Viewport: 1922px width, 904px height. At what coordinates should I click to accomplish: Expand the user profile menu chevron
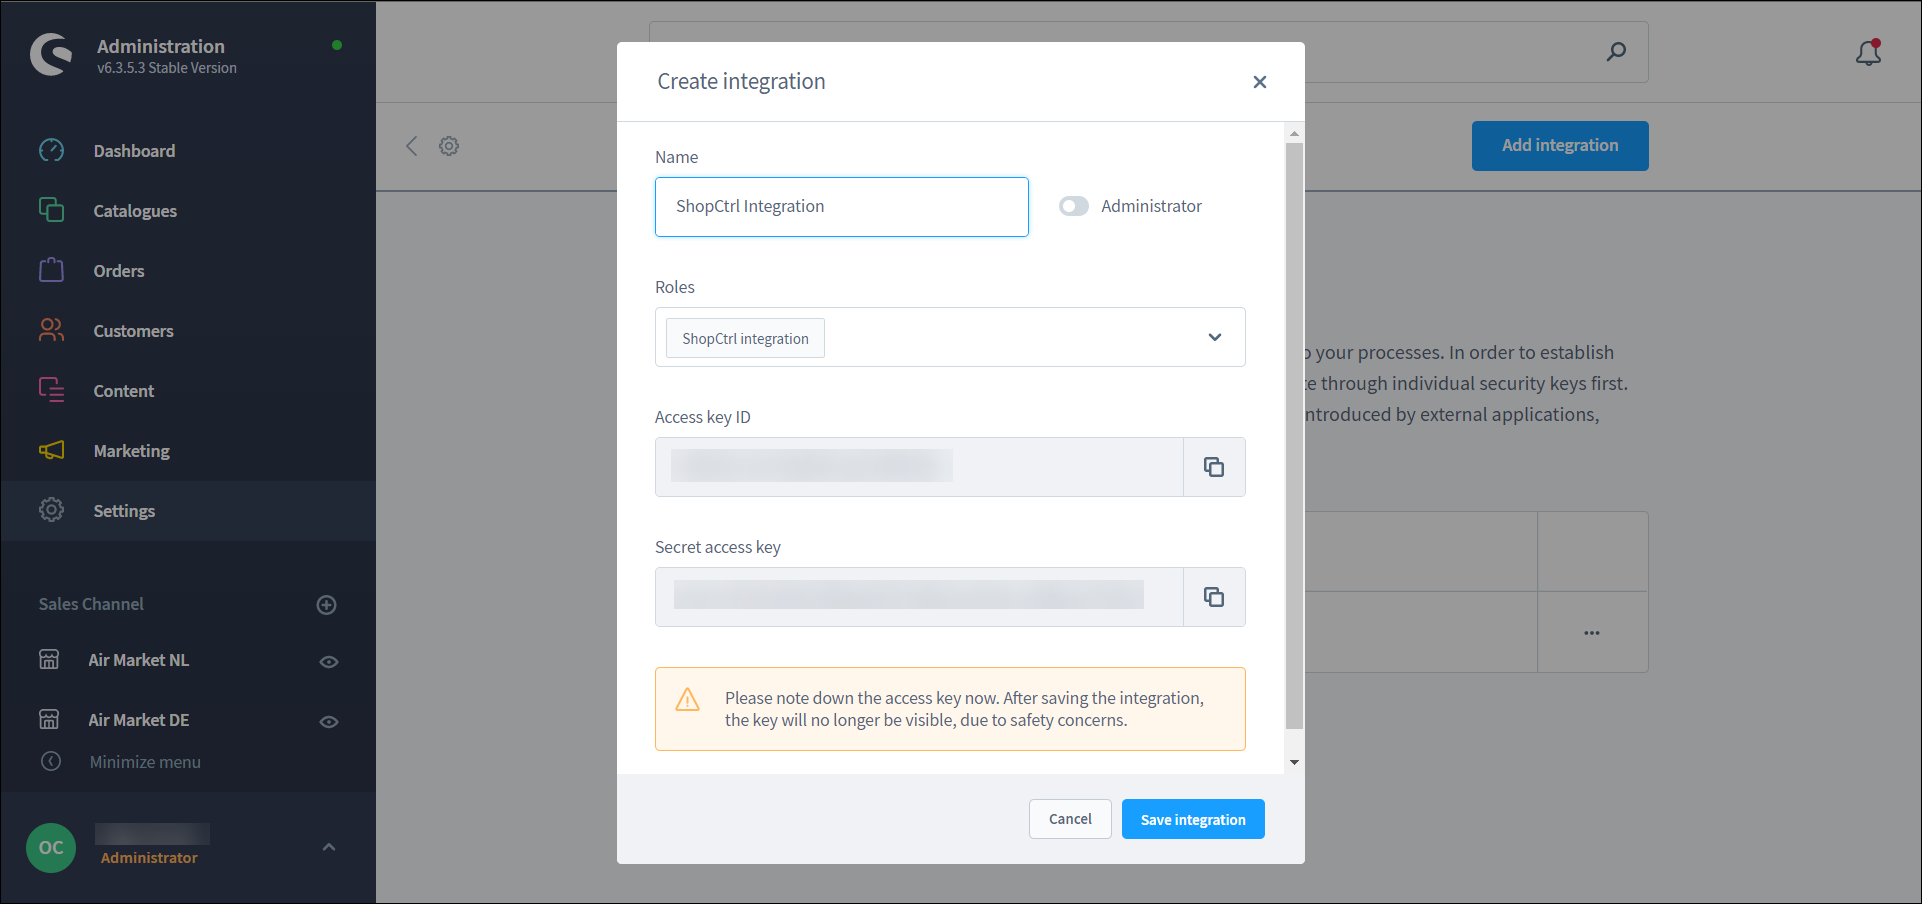pyautogui.click(x=329, y=847)
